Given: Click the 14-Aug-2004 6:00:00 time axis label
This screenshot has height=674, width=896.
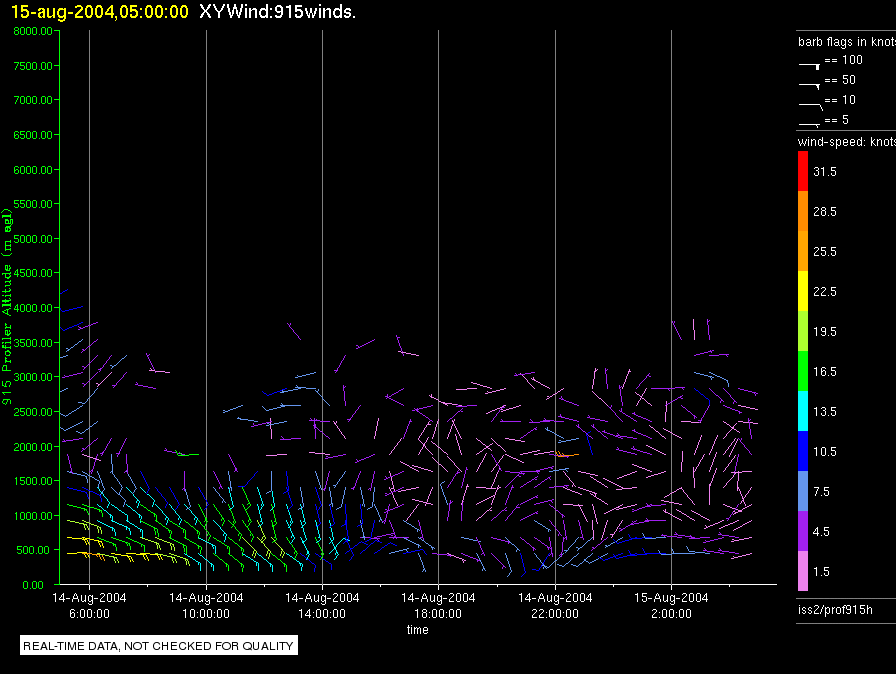Looking at the screenshot, I should click(90, 605).
